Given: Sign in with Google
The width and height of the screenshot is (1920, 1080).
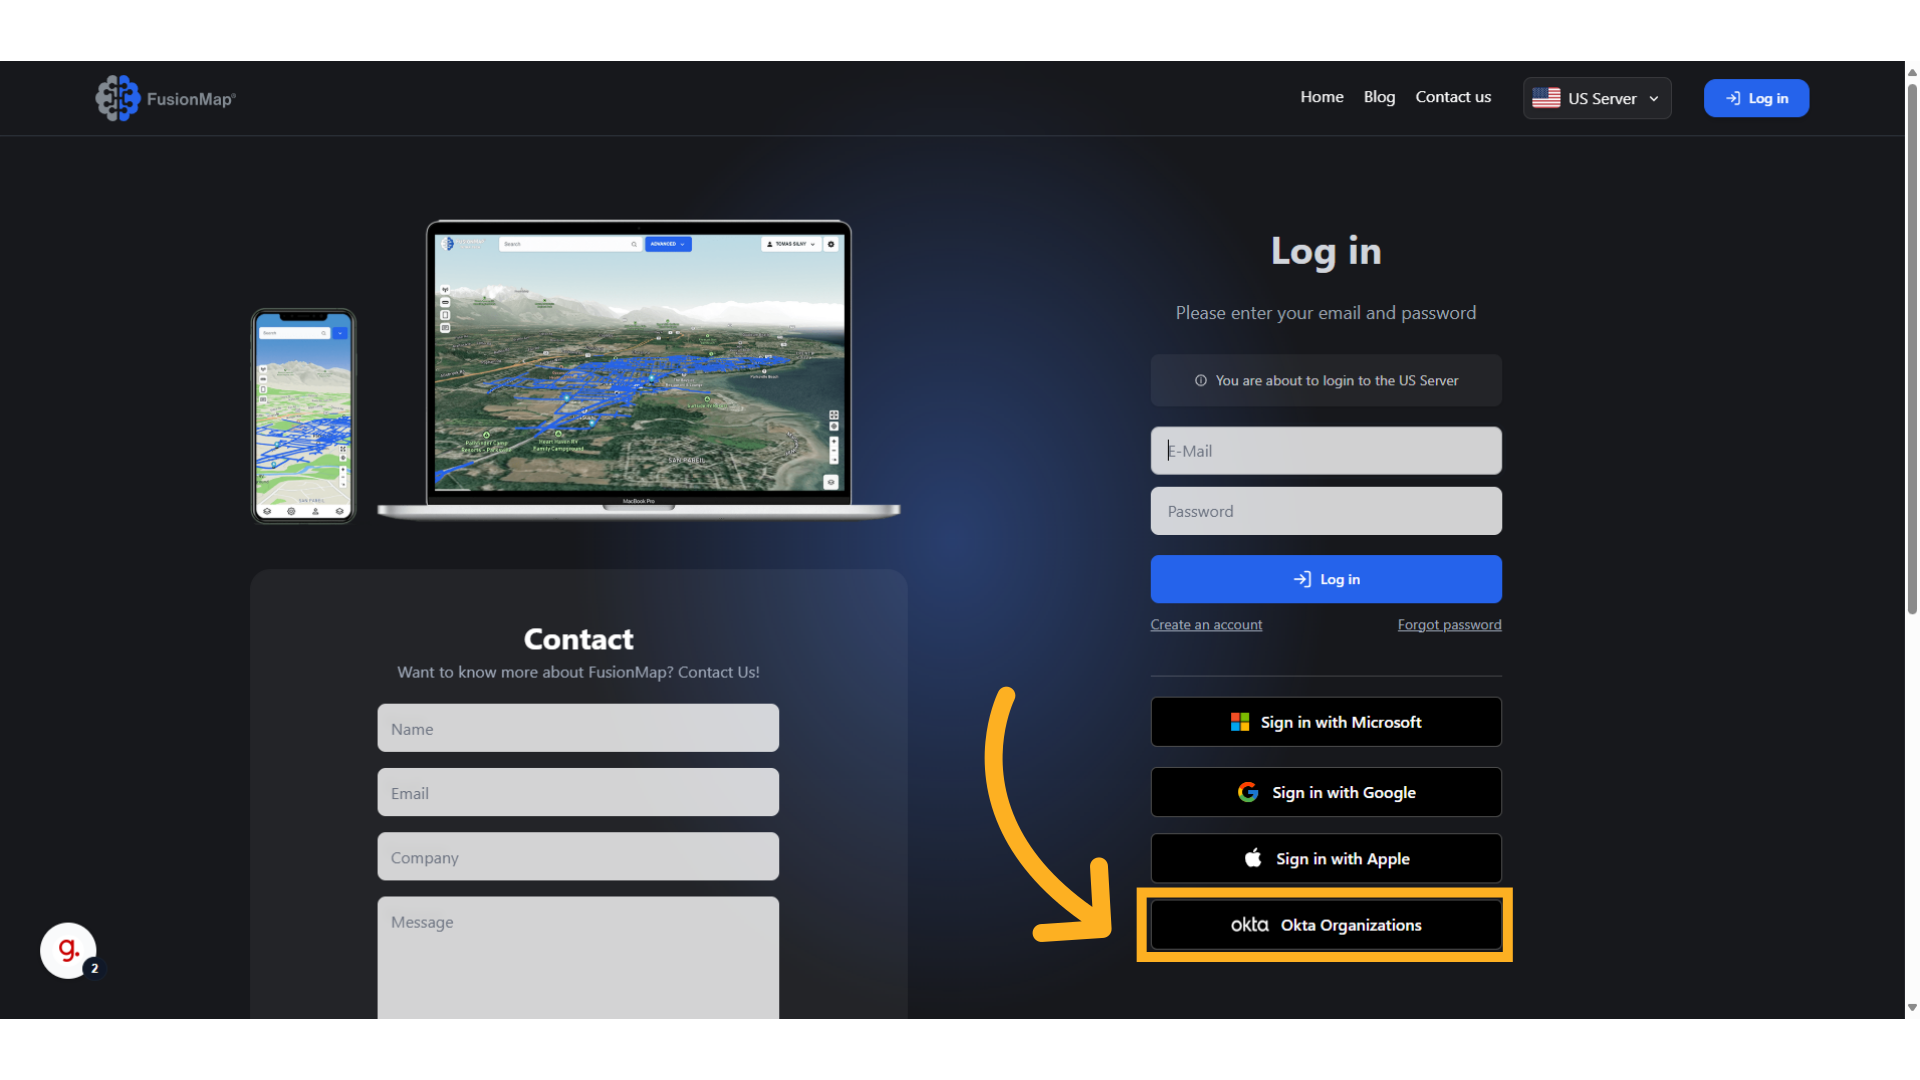Looking at the screenshot, I should [x=1326, y=792].
